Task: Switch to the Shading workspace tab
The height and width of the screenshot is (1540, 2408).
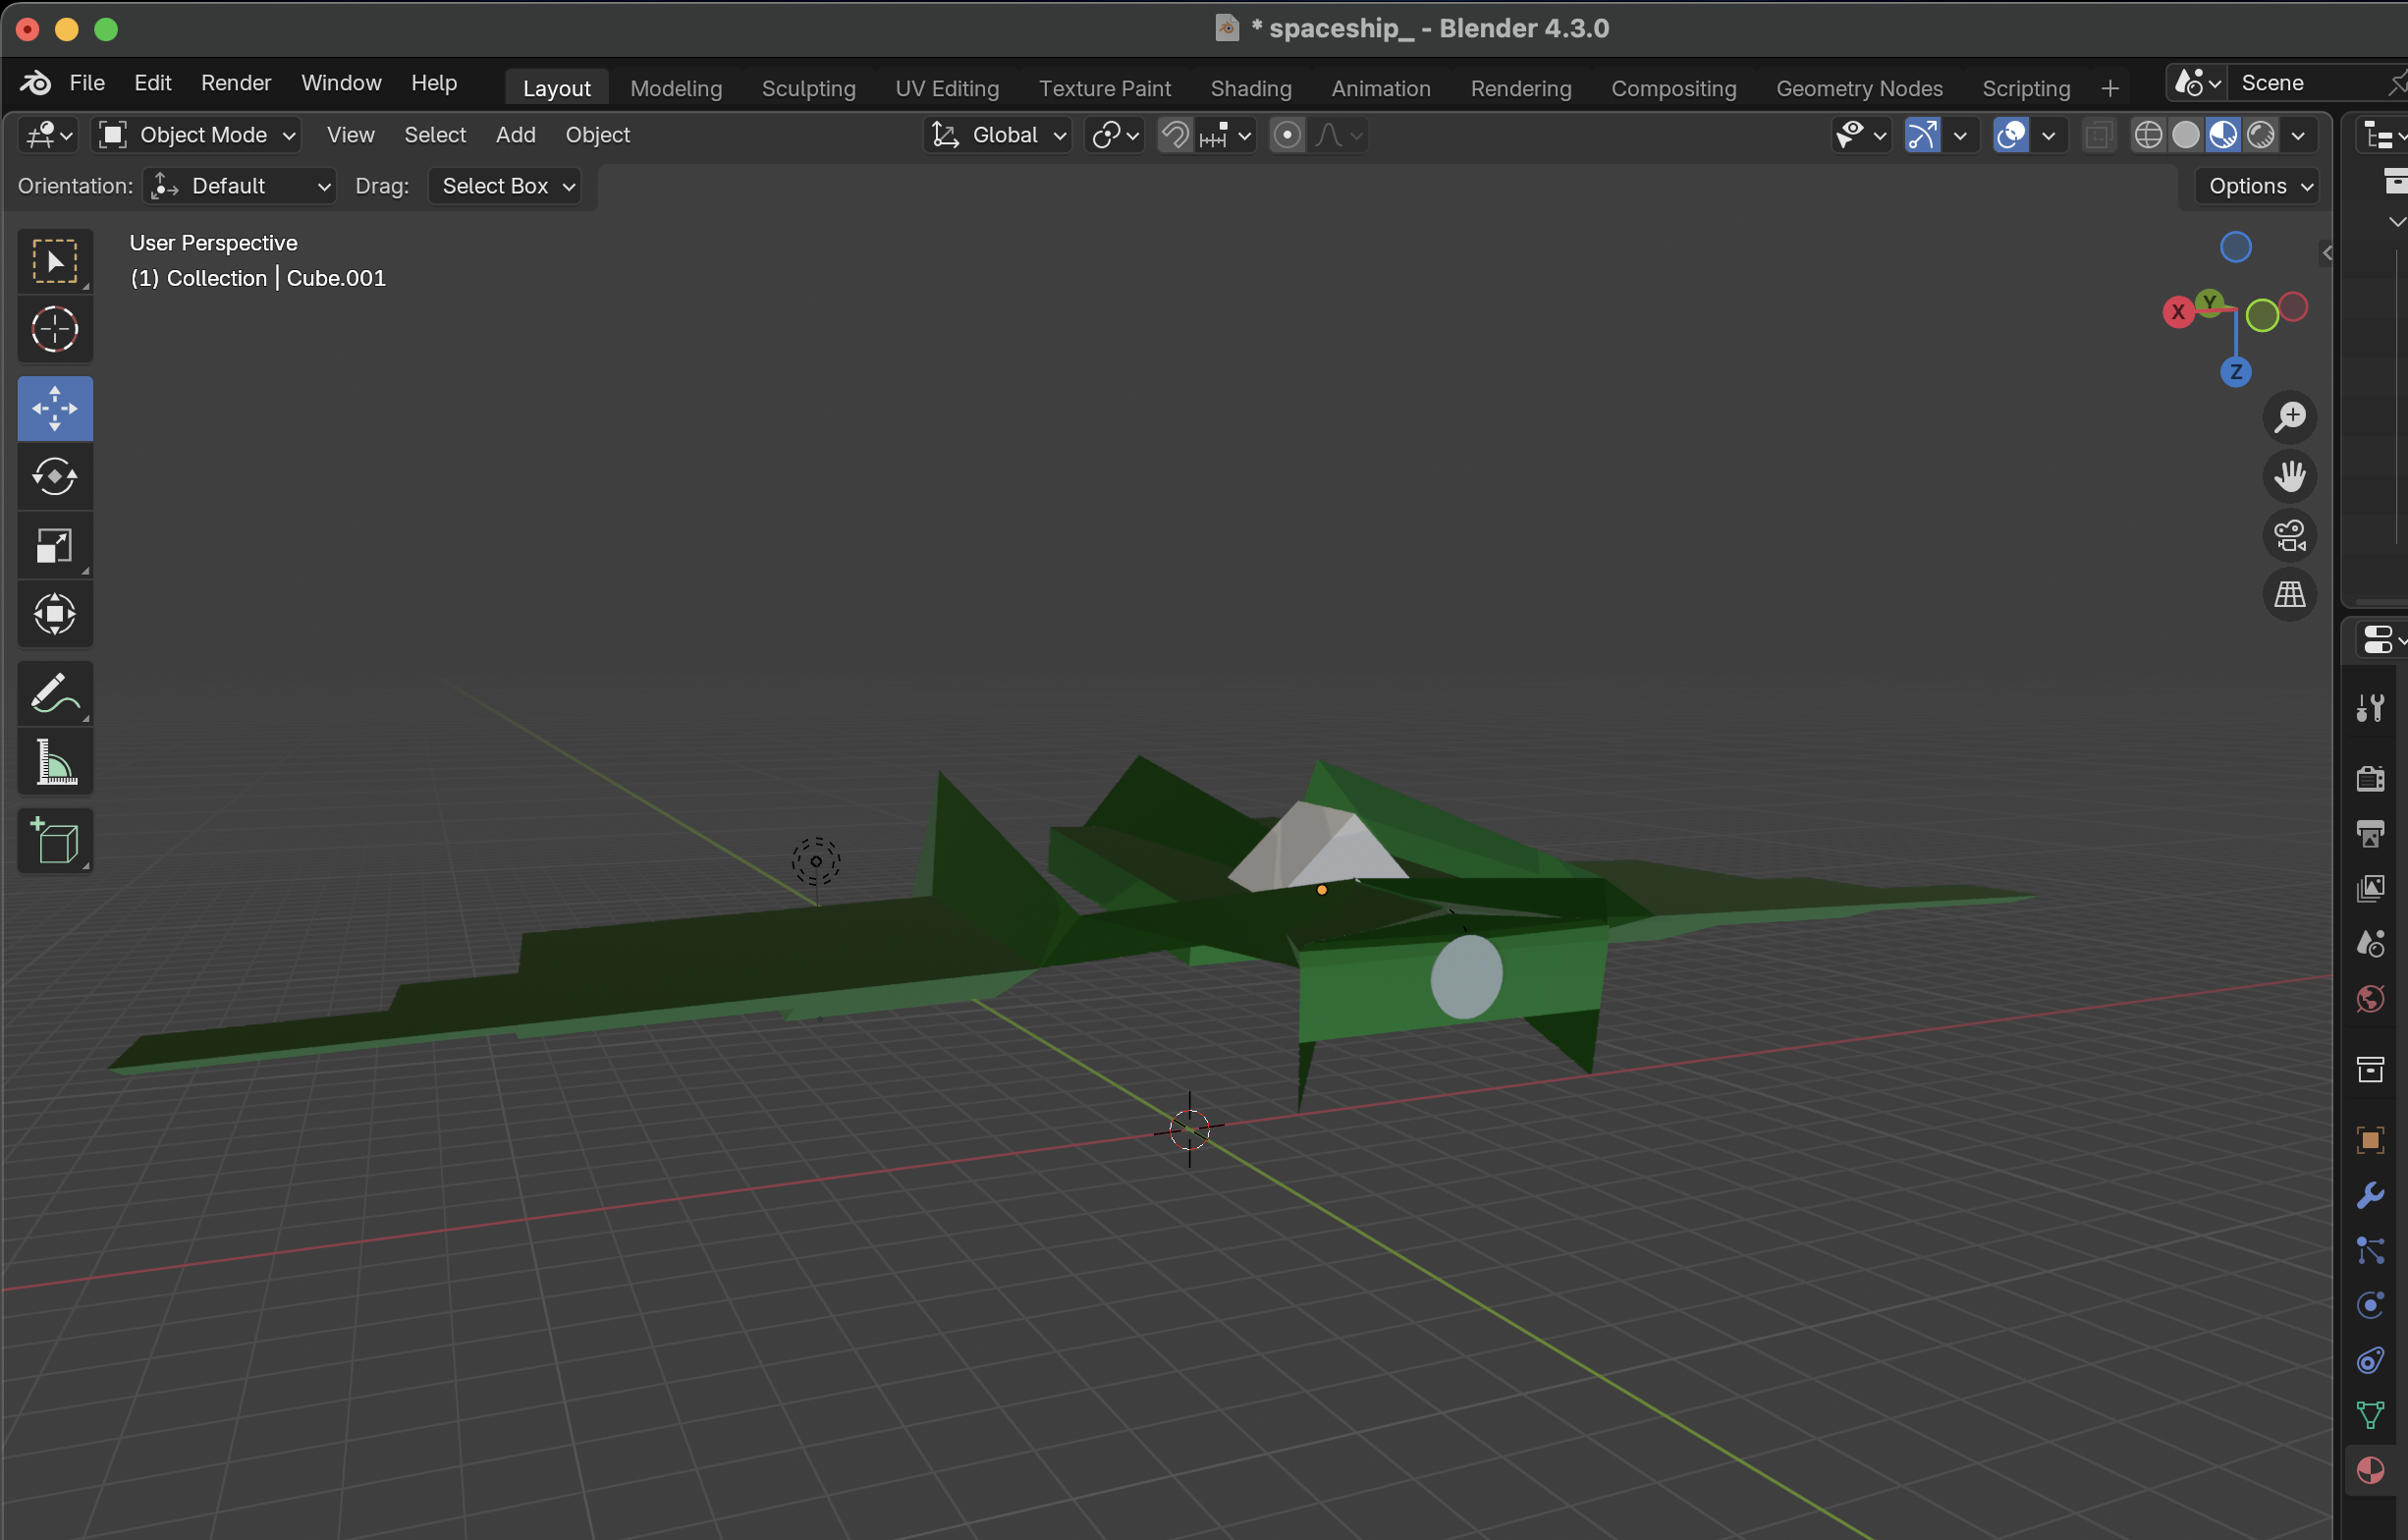Action: 1250,88
